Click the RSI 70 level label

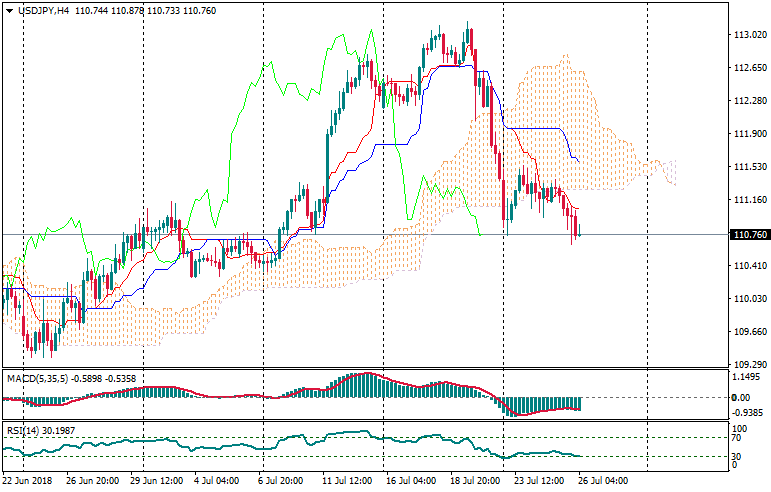(x=738, y=437)
